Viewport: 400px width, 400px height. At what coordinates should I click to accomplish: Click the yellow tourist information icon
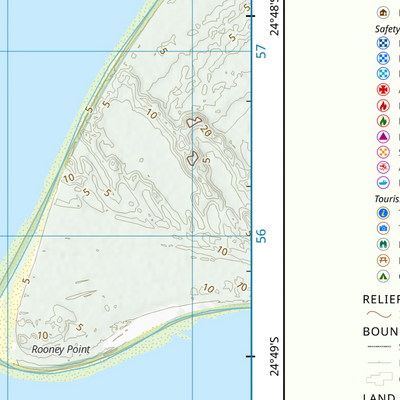point(383,213)
